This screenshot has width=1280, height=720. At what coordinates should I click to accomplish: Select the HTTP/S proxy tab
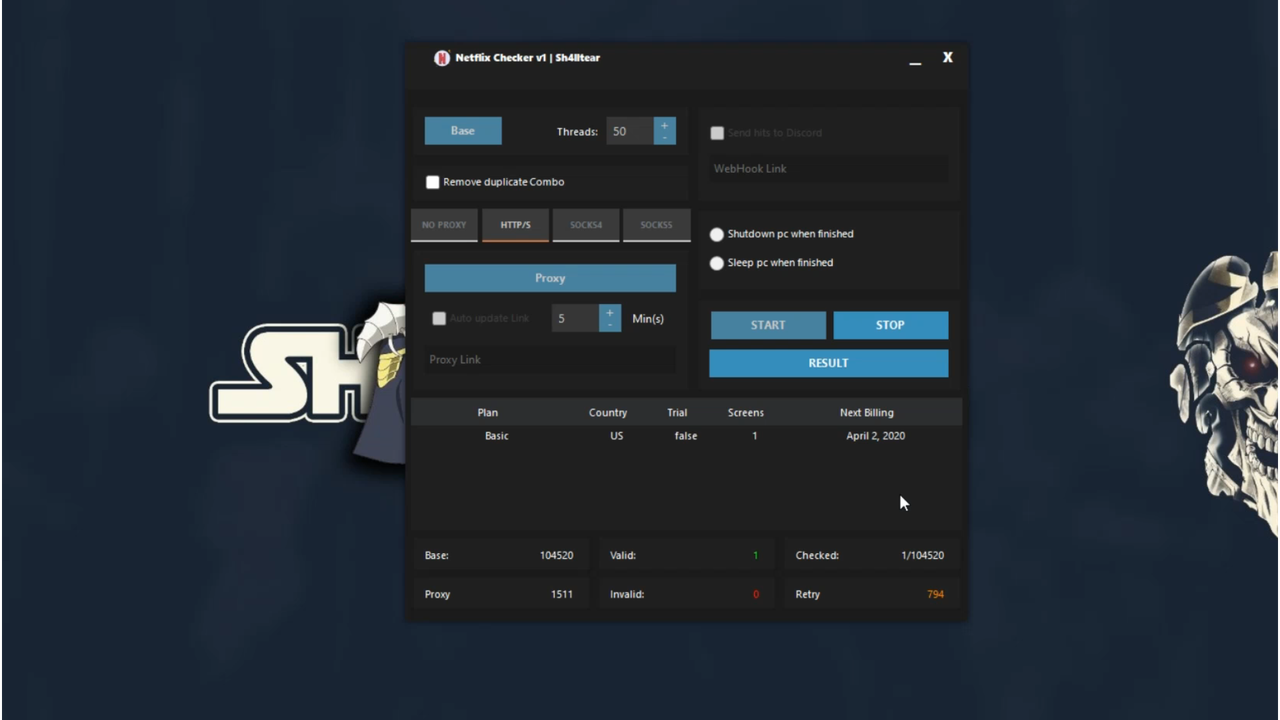516,225
